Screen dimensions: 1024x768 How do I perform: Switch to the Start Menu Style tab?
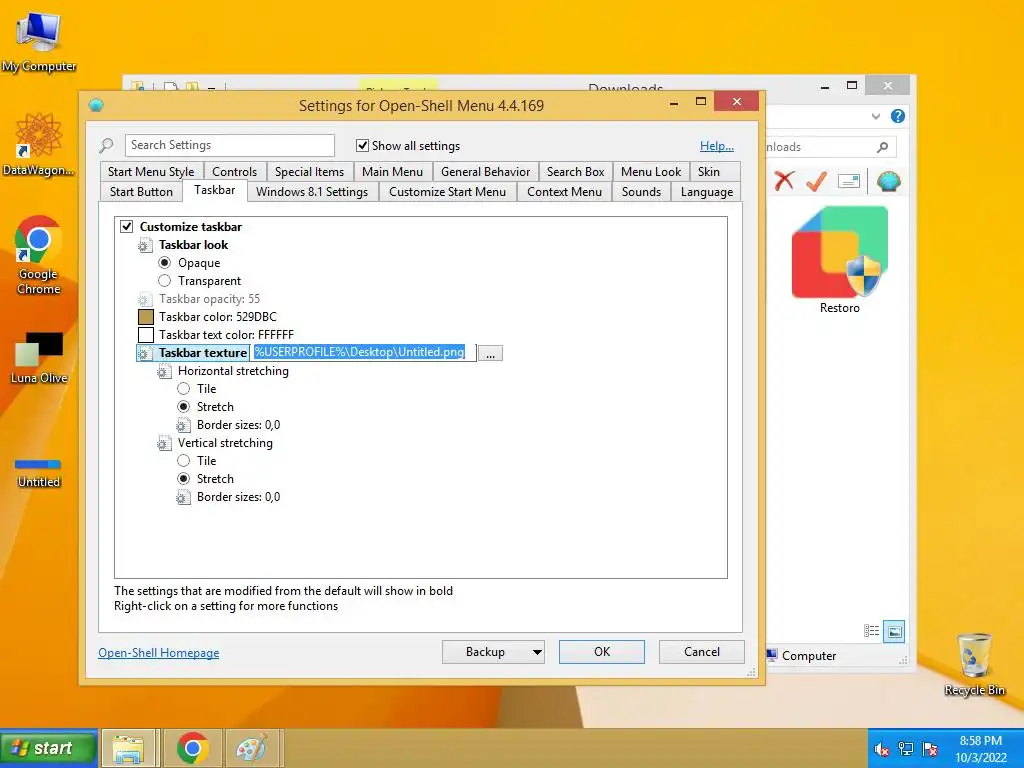click(x=151, y=172)
